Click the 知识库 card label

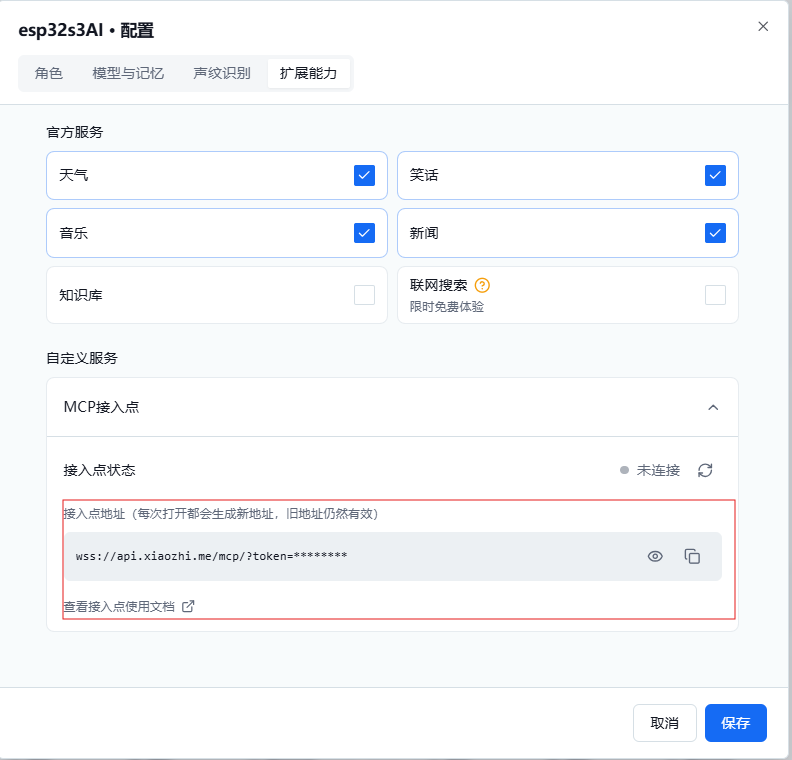tap(81, 295)
